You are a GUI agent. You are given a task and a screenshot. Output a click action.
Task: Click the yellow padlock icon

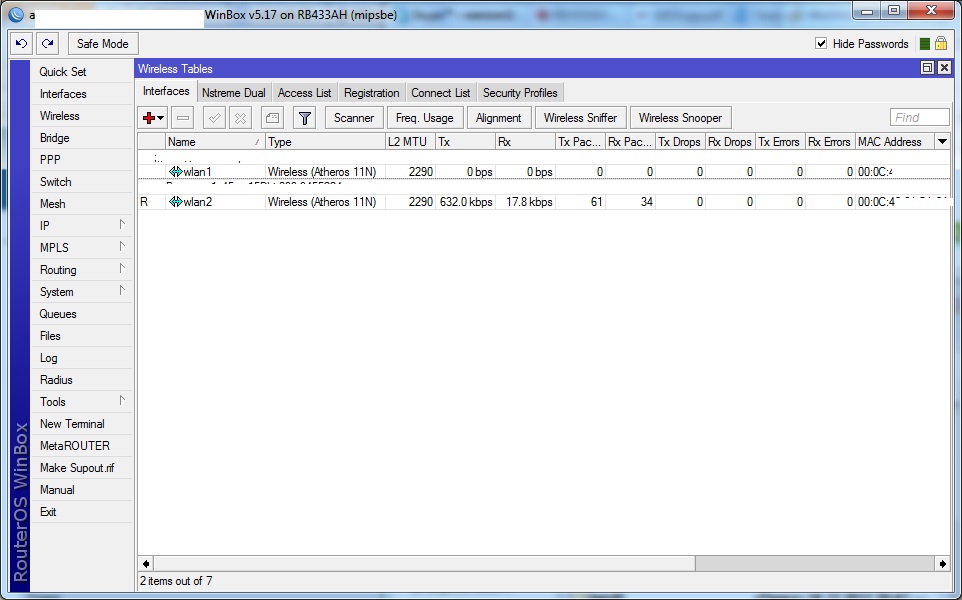coord(941,44)
